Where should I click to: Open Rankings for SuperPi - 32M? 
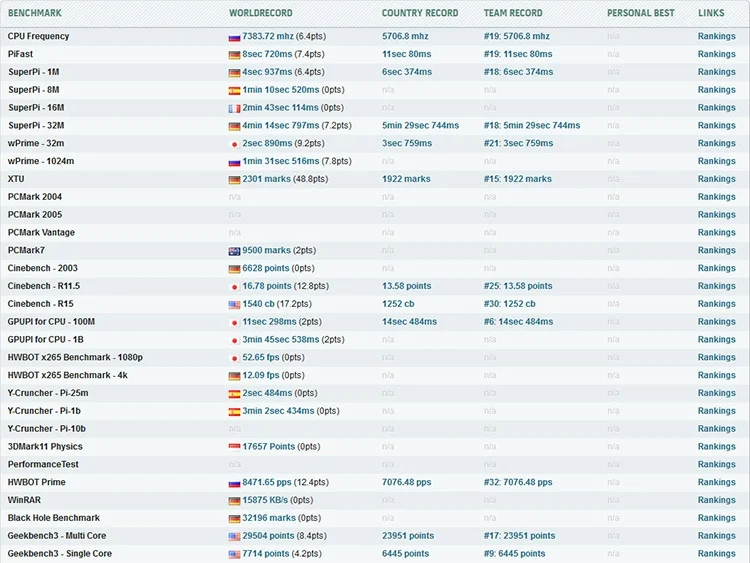tap(717, 125)
